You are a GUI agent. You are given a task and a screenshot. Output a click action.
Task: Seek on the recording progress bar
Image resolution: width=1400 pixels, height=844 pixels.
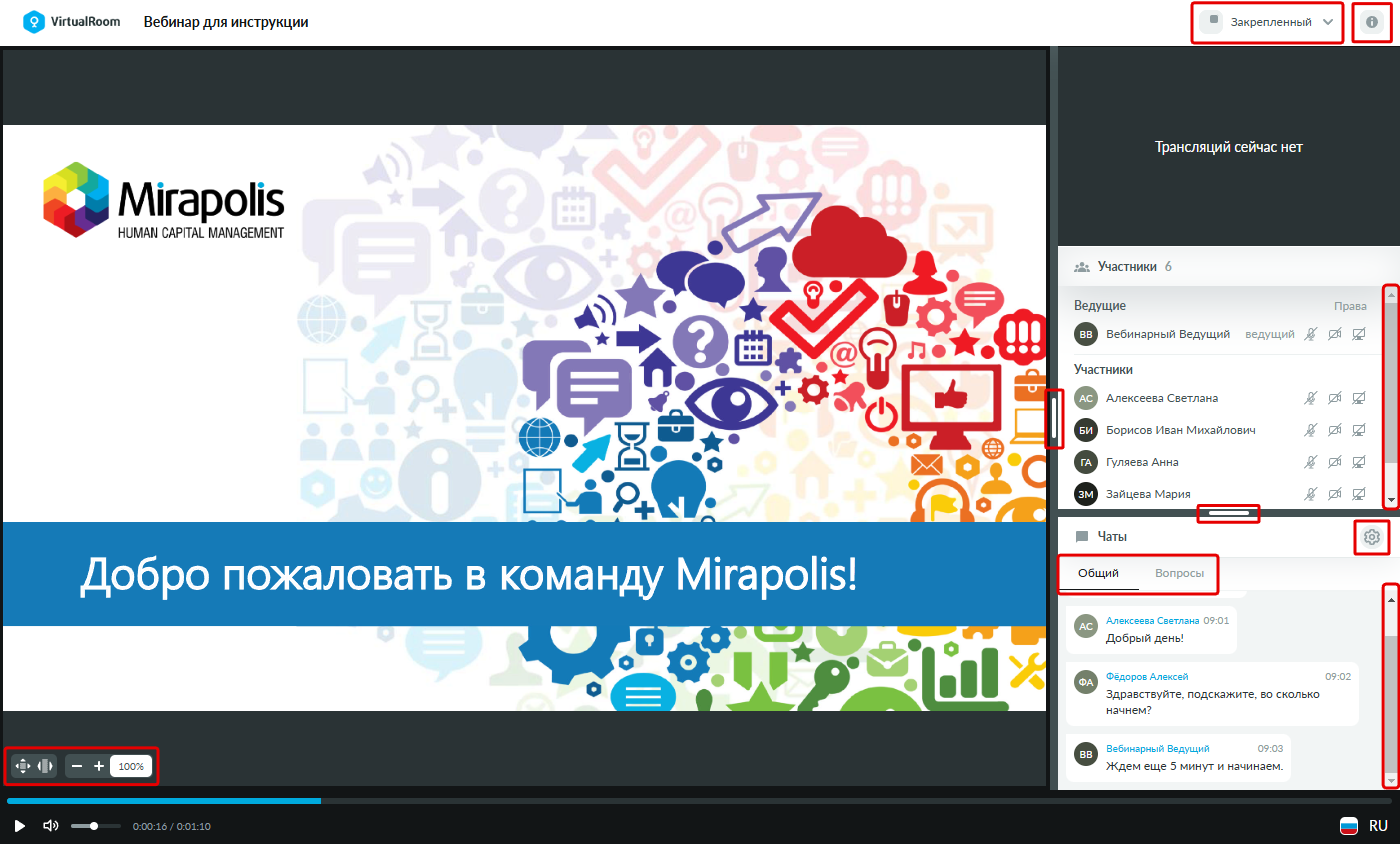pos(699,801)
